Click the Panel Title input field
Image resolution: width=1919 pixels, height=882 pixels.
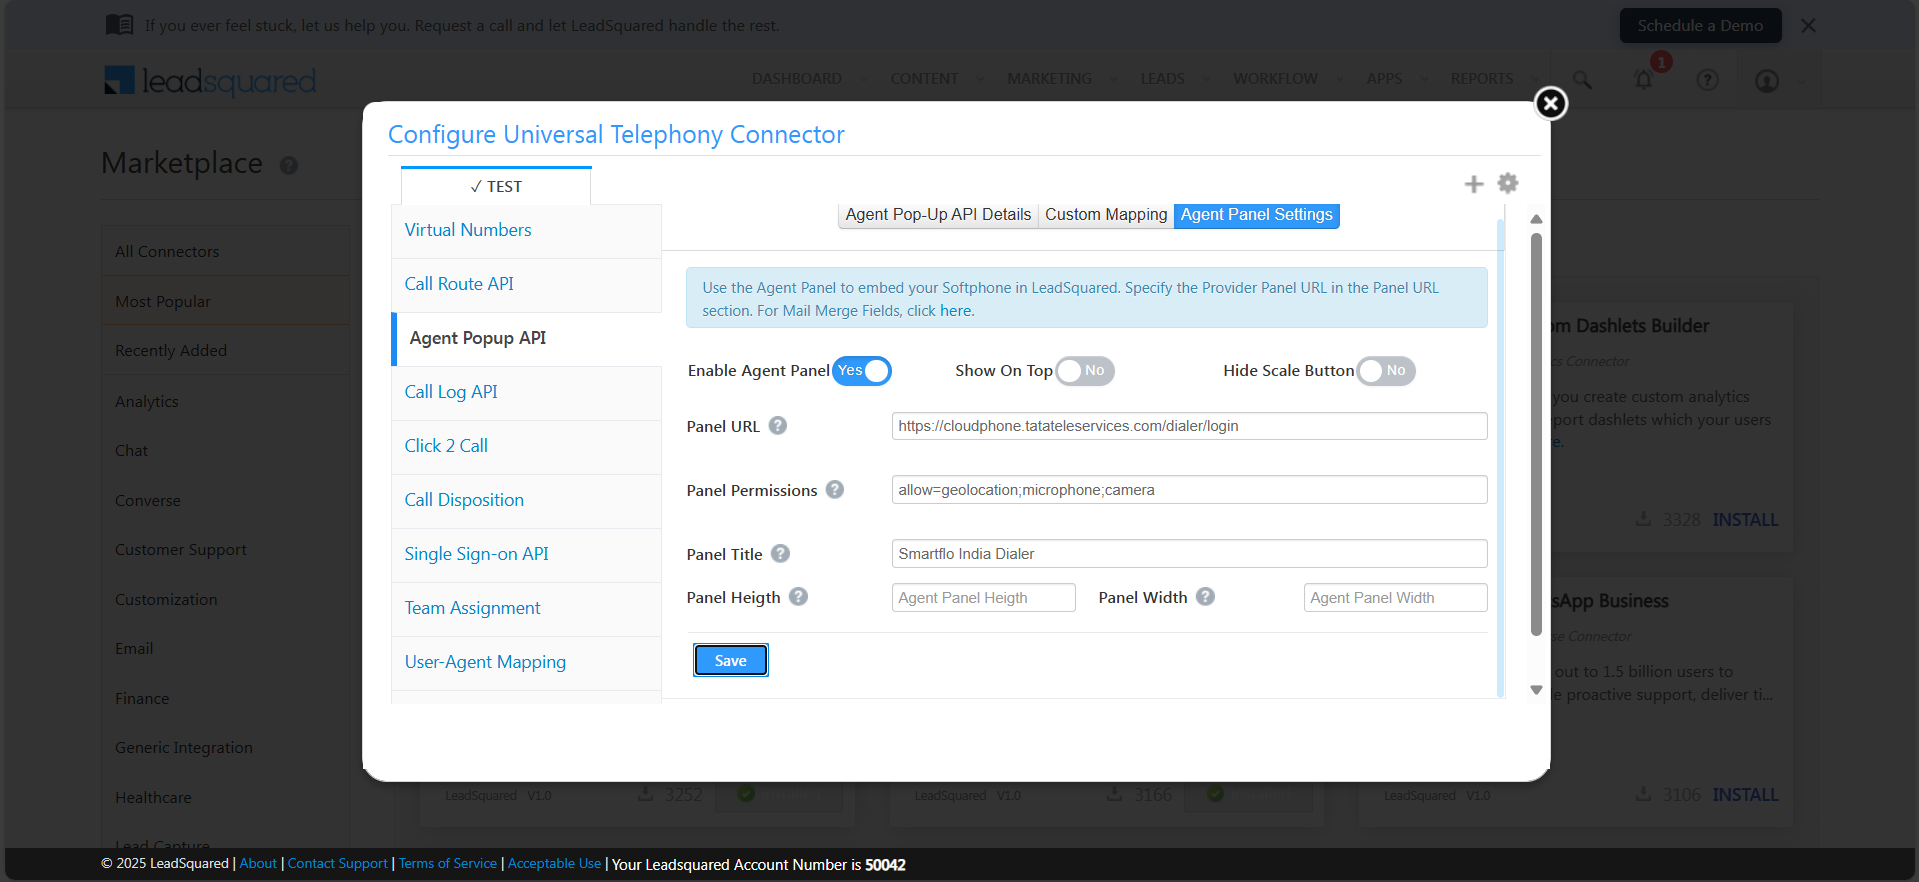(x=1189, y=554)
